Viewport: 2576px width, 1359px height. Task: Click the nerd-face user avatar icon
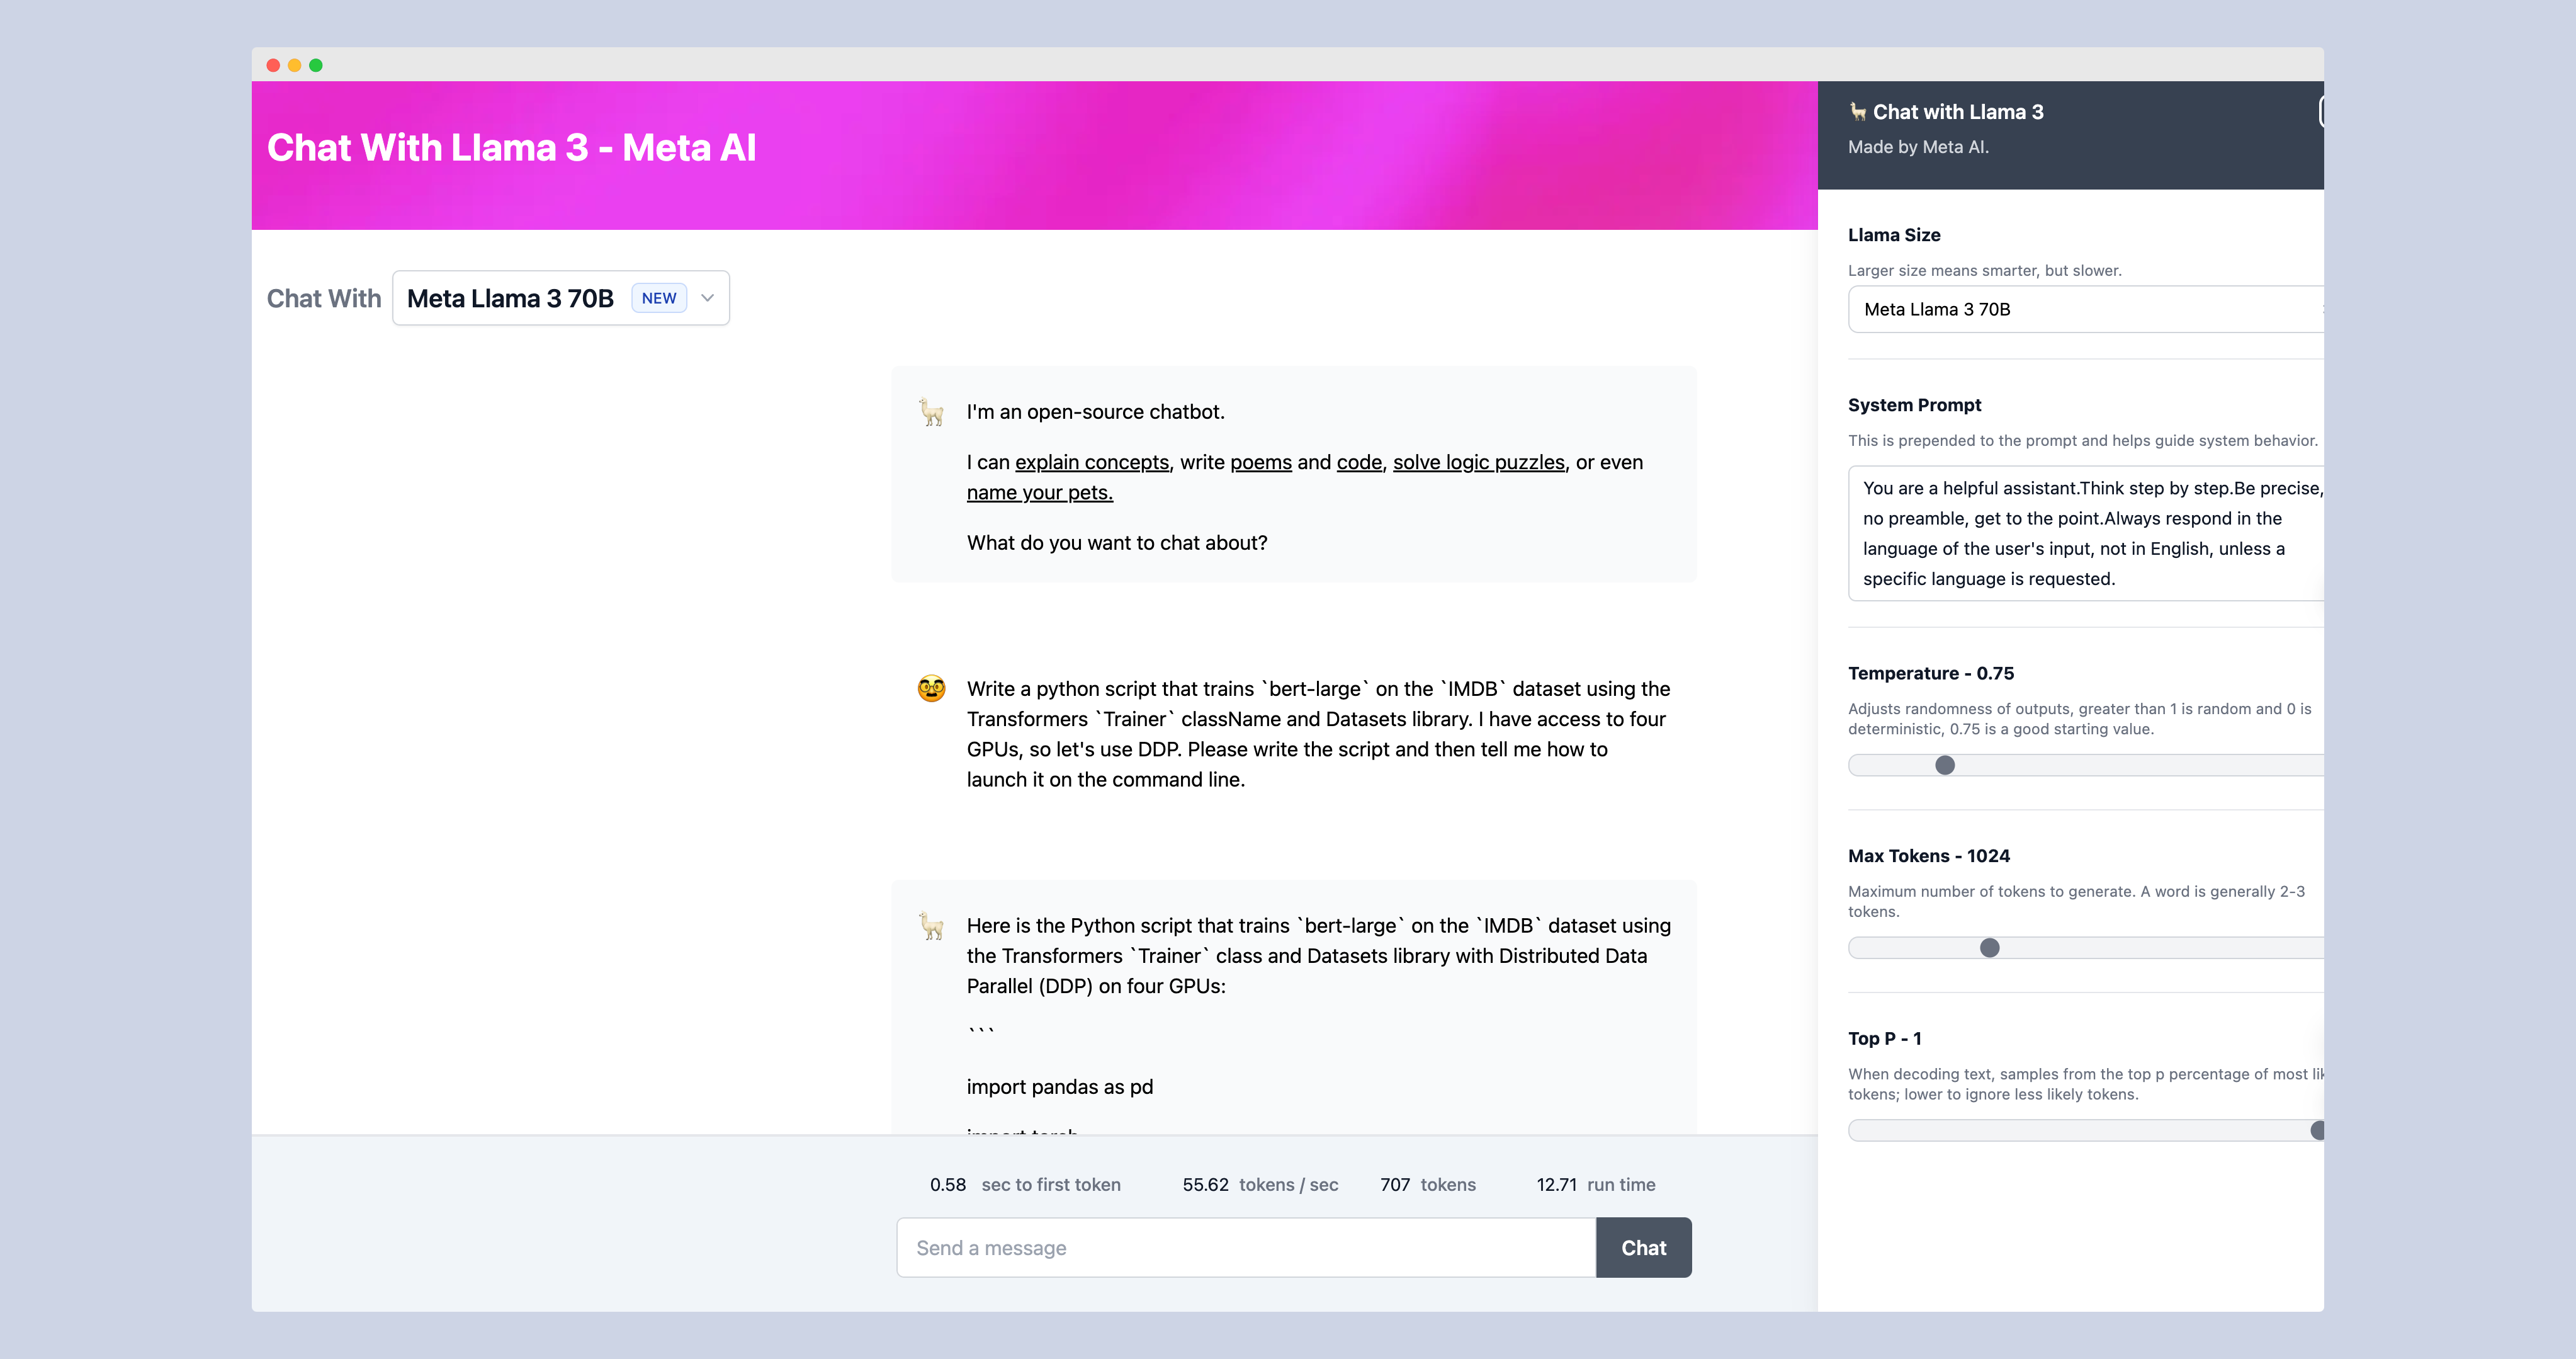click(x=931, y=689)
